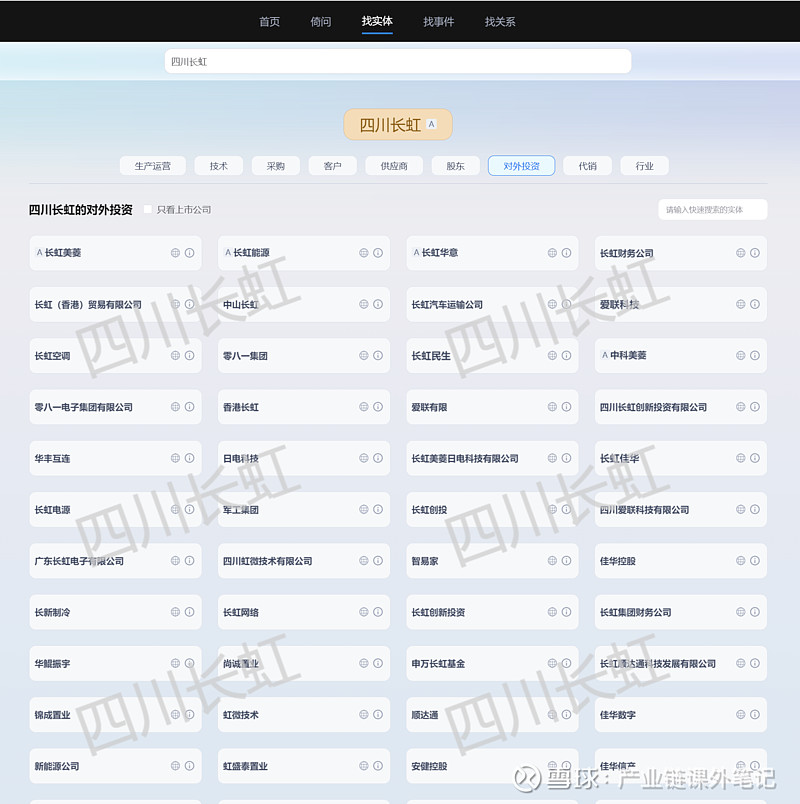Screen dimensions: 800x804
Task: Switch to the 股东 tab
Action: (x=455, y=166)
